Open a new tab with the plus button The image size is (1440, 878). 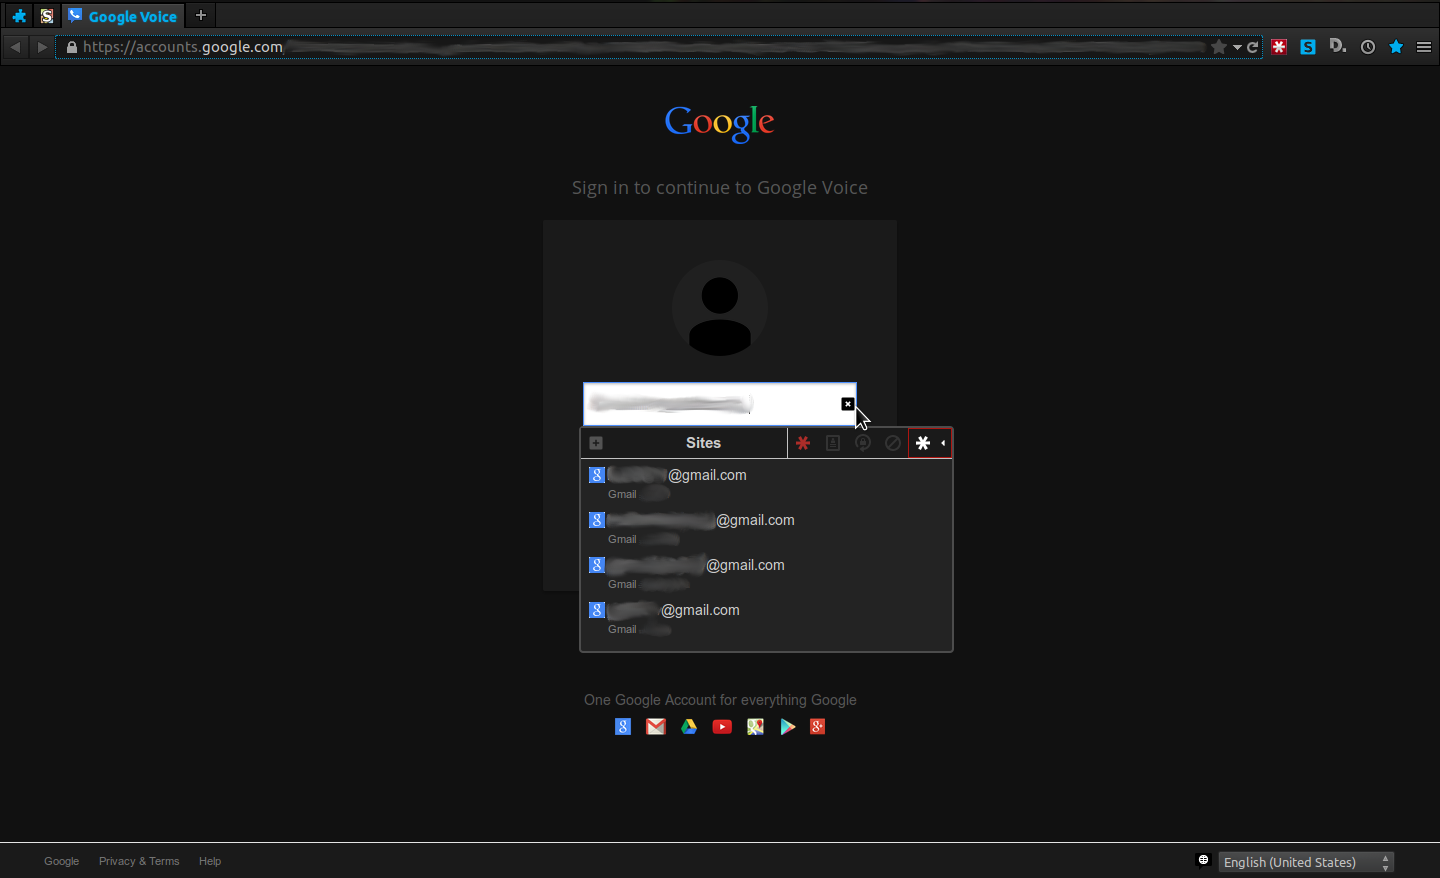[x=201, y=15]
